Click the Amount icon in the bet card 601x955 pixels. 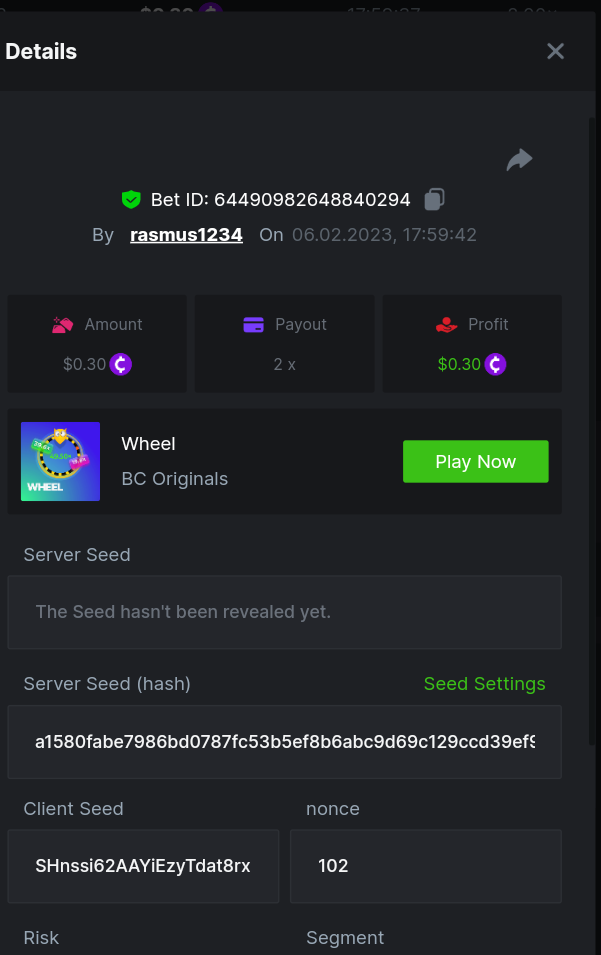(63, 325)
